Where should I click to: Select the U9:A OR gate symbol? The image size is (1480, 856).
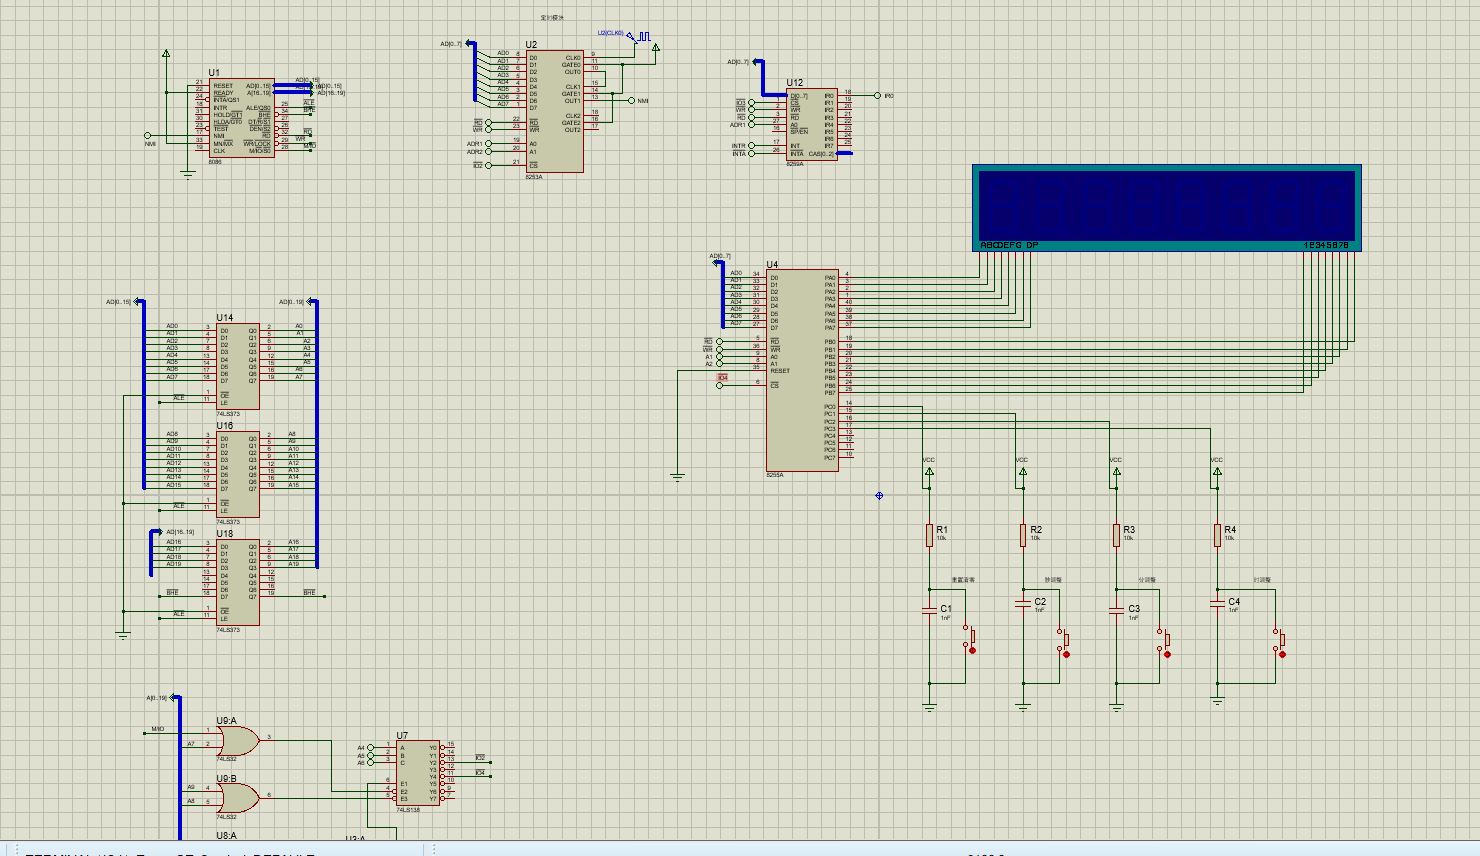pos(238,741)
